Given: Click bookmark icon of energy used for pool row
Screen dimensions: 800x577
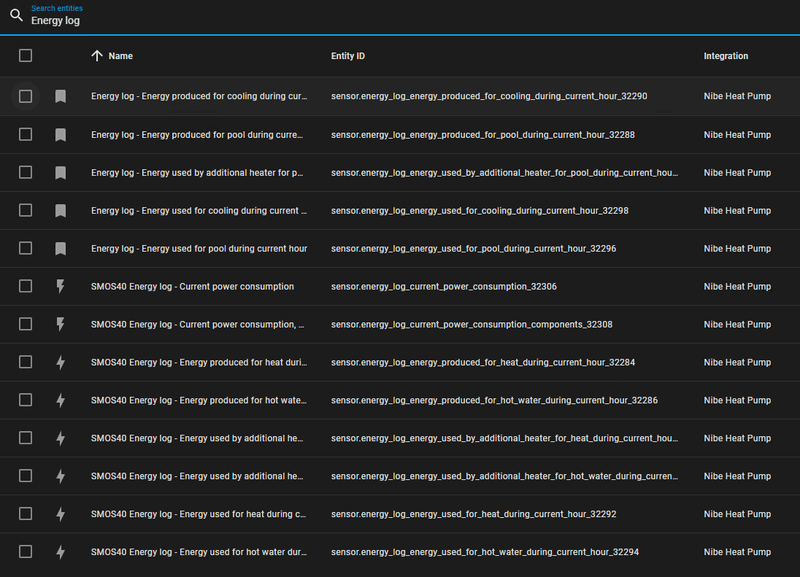Looking at the screenshot, I should [x=61, y=248].
